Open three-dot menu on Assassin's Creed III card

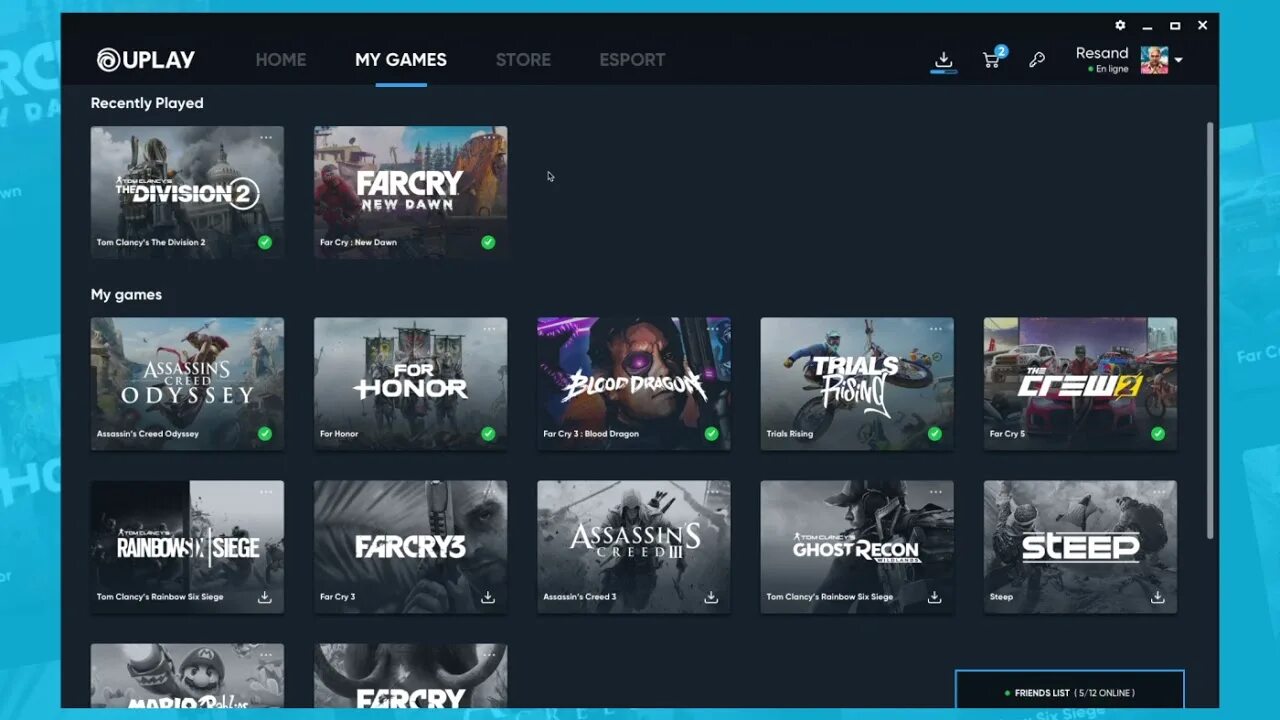712,492
